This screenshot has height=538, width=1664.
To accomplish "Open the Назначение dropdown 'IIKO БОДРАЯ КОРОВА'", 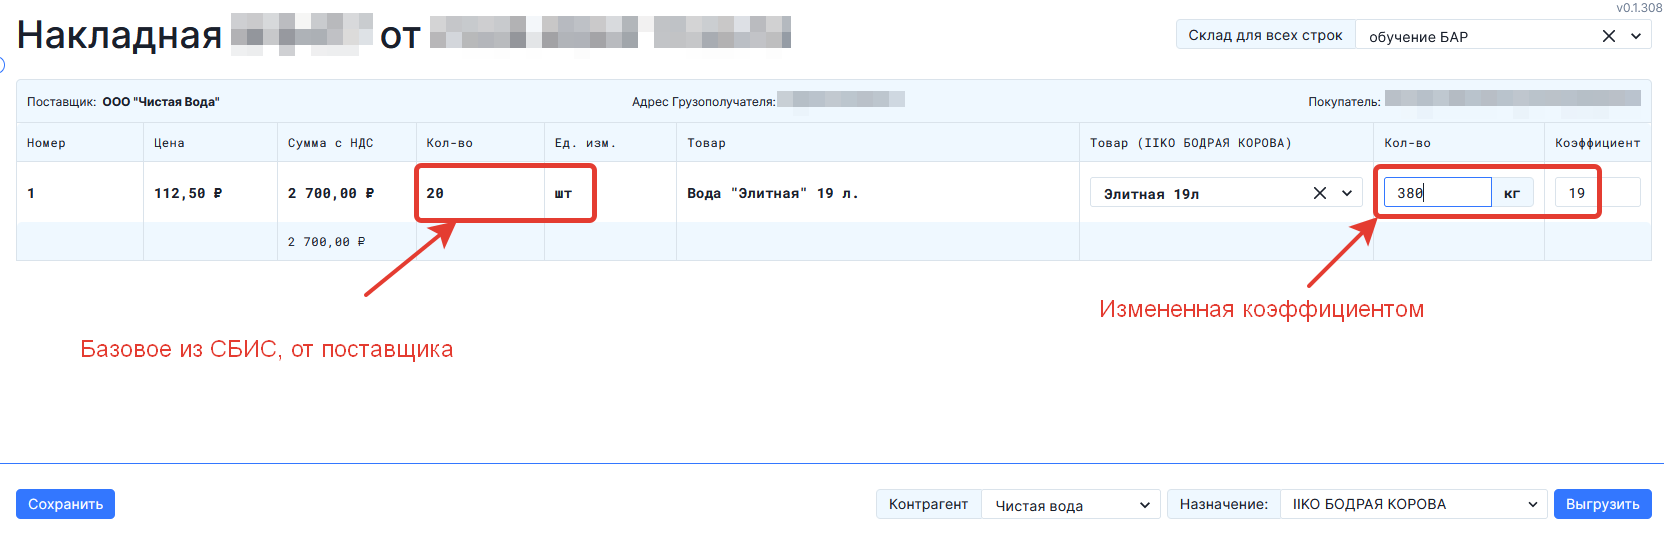I will pos(1413,504).
